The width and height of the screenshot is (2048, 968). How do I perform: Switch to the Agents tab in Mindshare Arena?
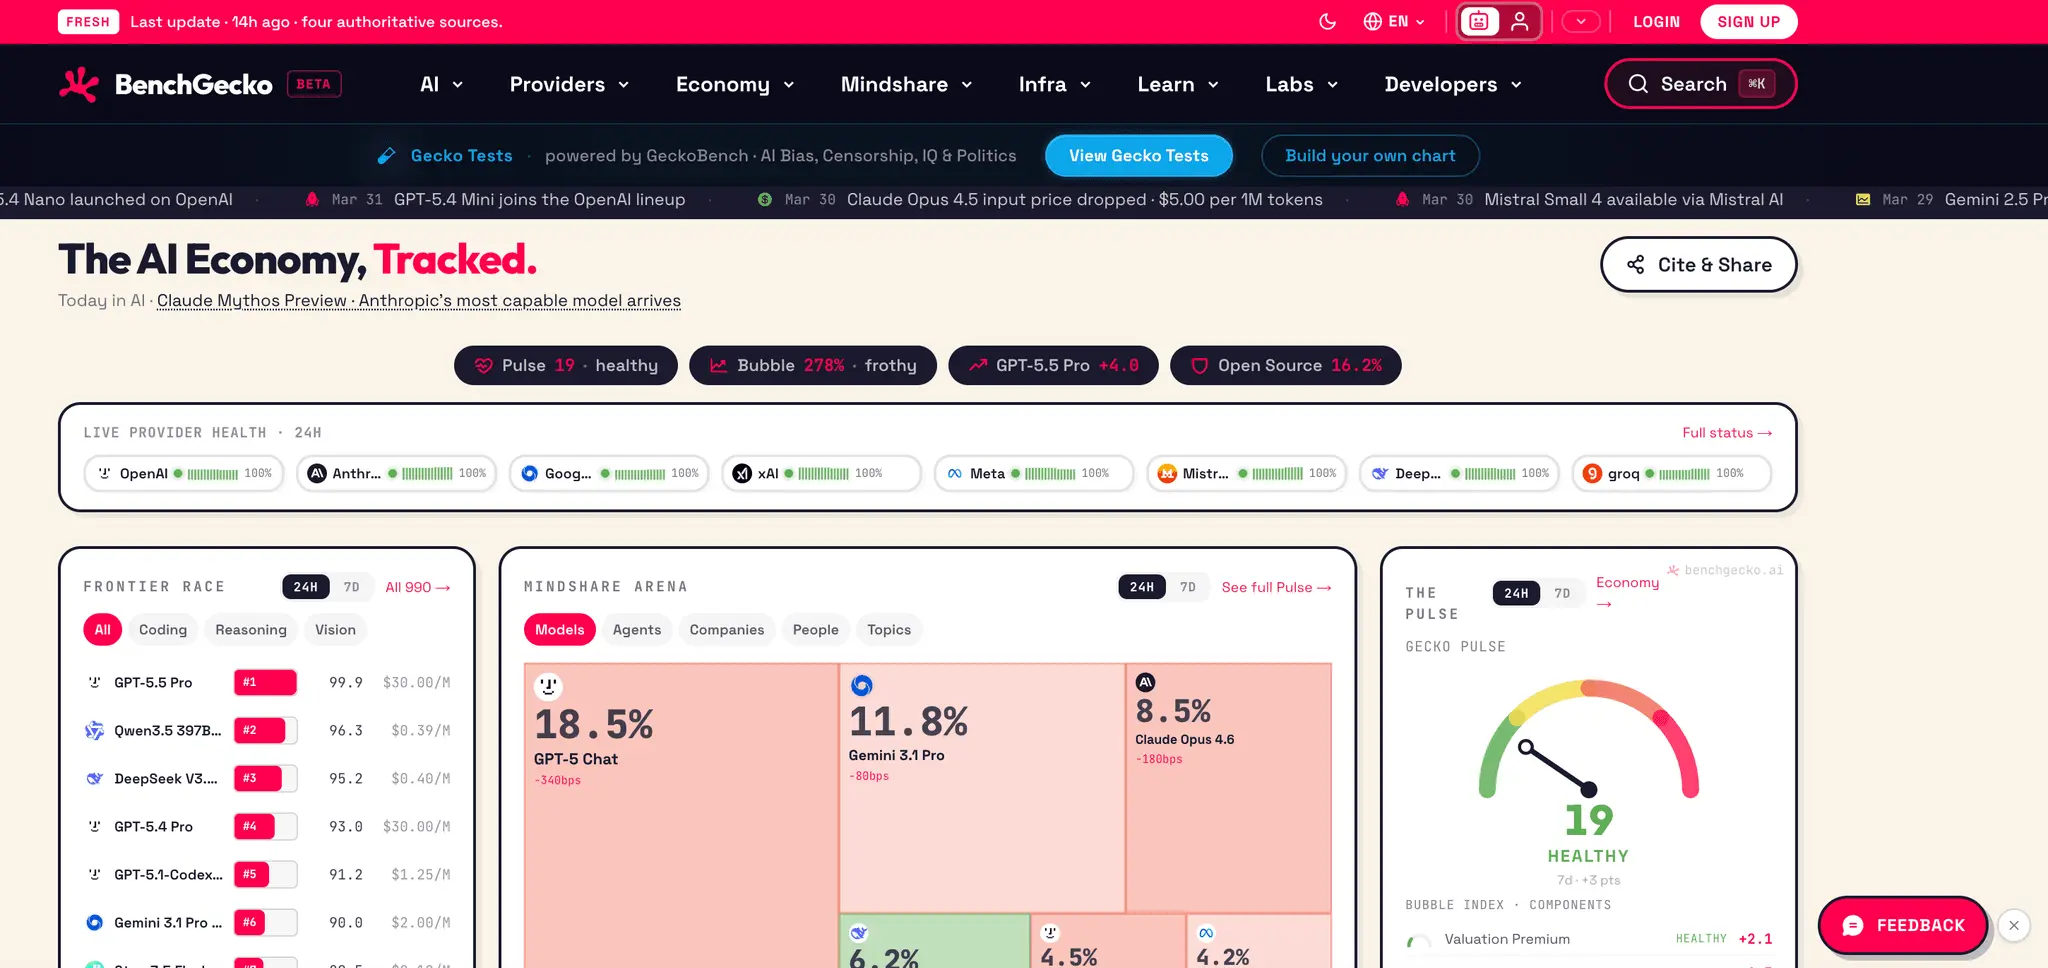[x=637, y=630]
